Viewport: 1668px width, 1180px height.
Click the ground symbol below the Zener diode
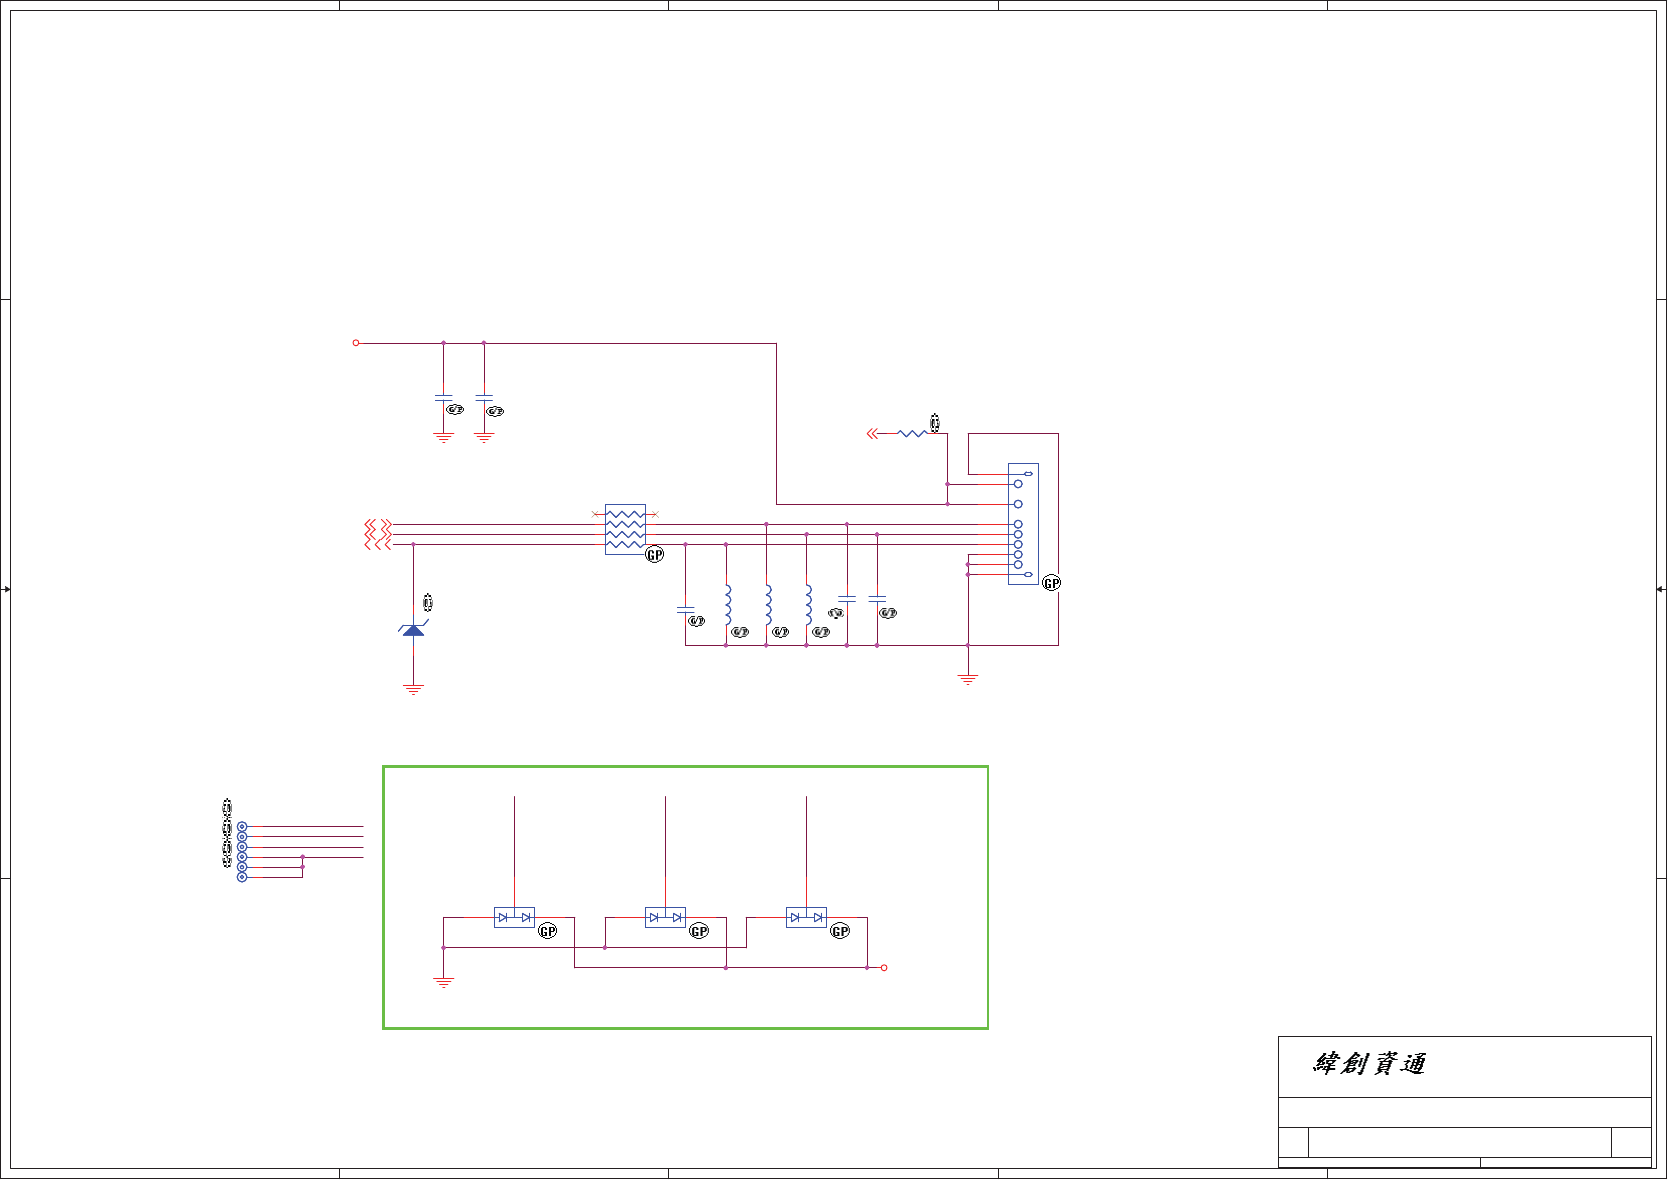point(413,689)
